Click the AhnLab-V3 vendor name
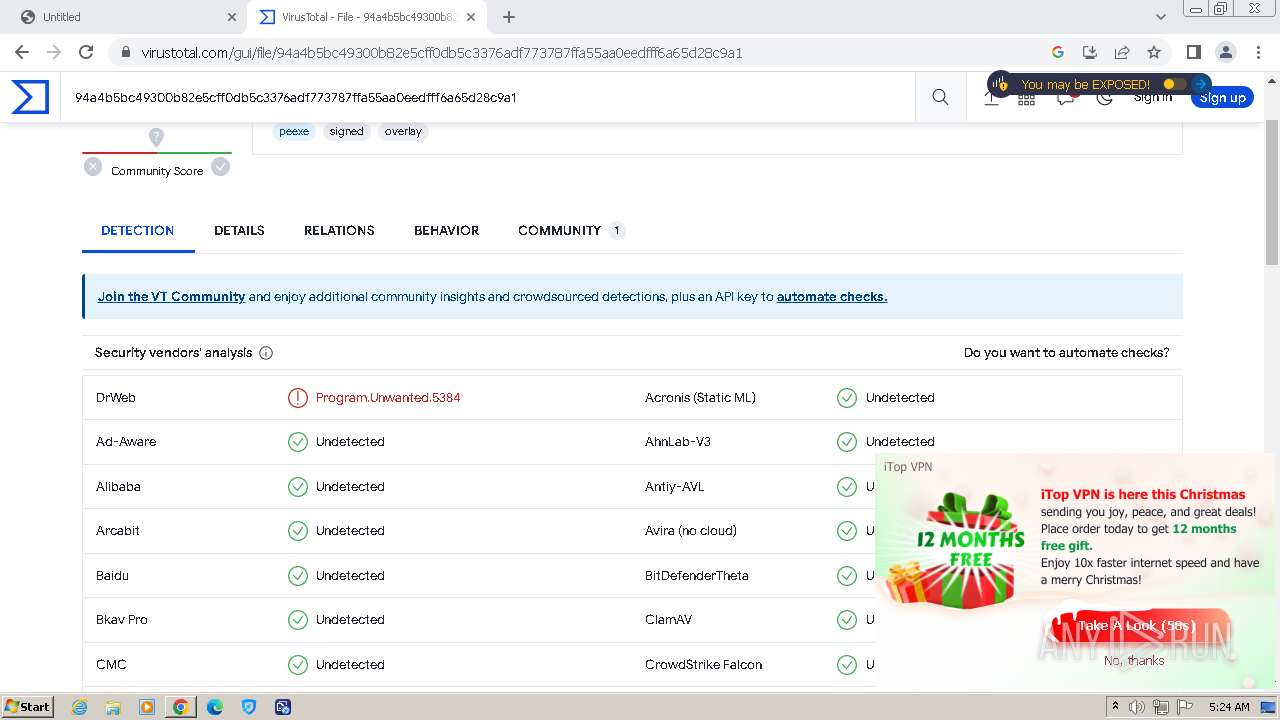Image resolution: width=1280 pixels, height=720 pixels. [x=678, y=442]
